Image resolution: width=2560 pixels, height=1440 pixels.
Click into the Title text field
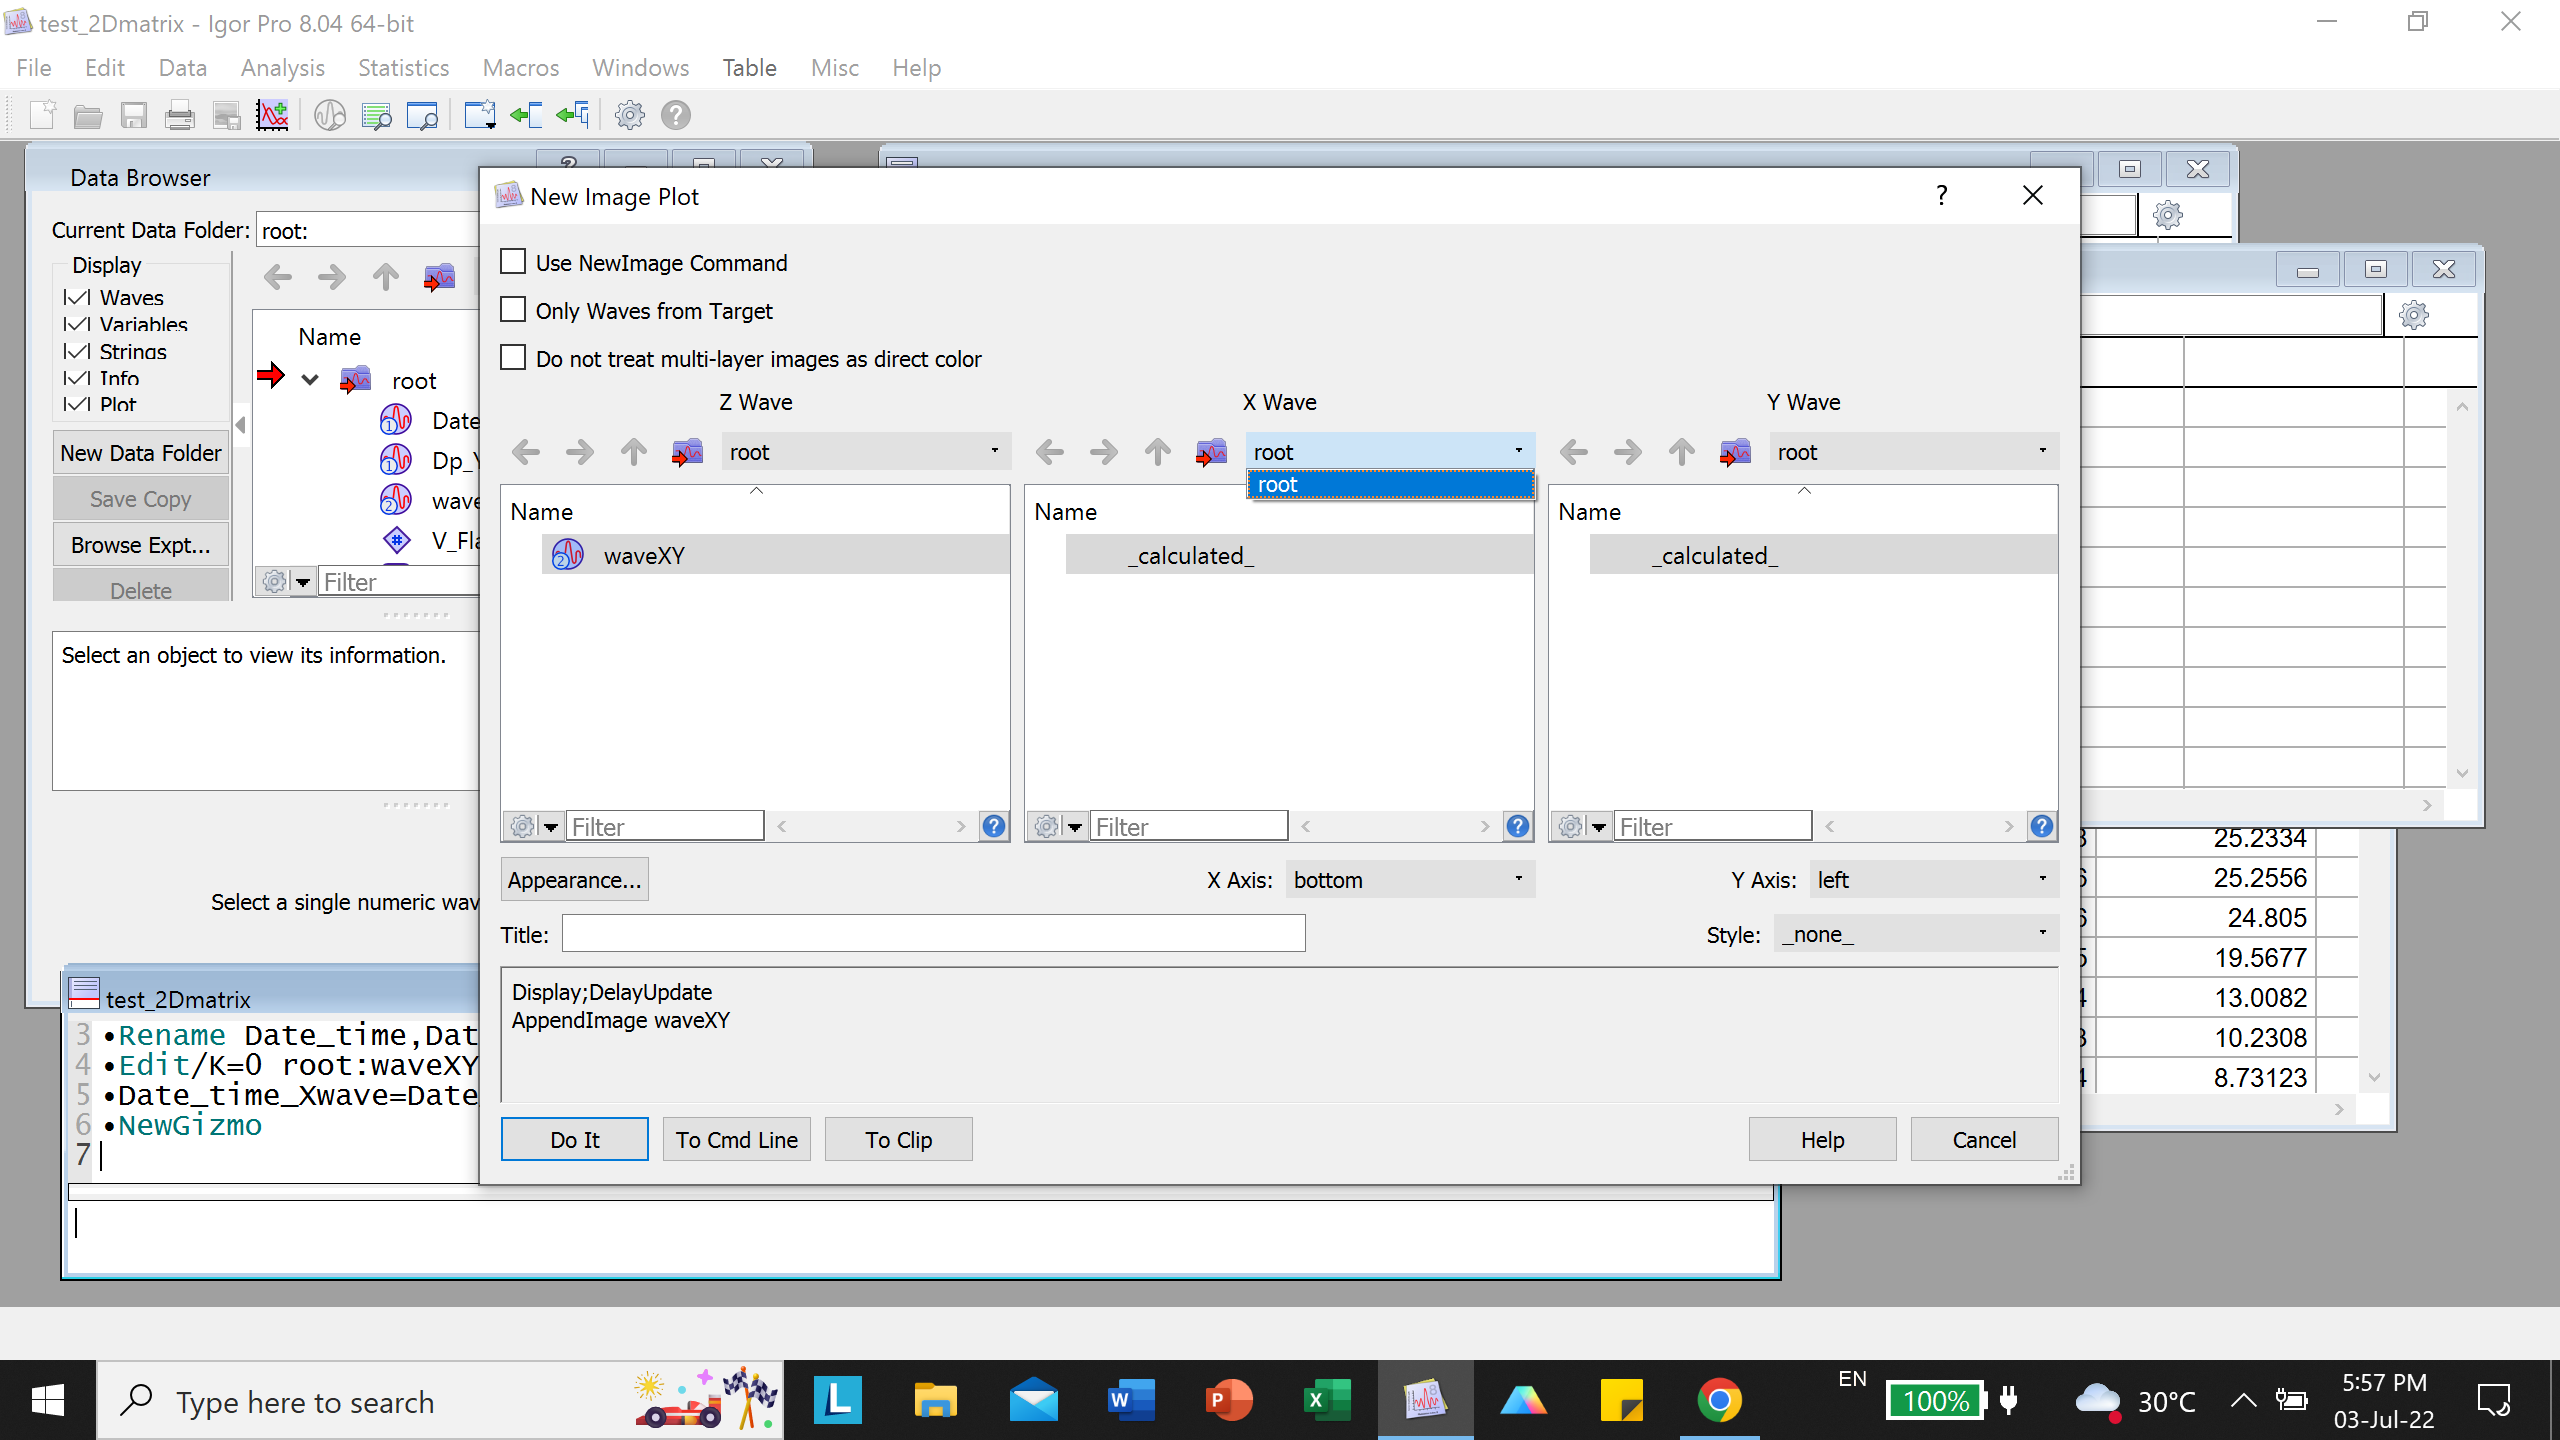click(x=932, y=934)
